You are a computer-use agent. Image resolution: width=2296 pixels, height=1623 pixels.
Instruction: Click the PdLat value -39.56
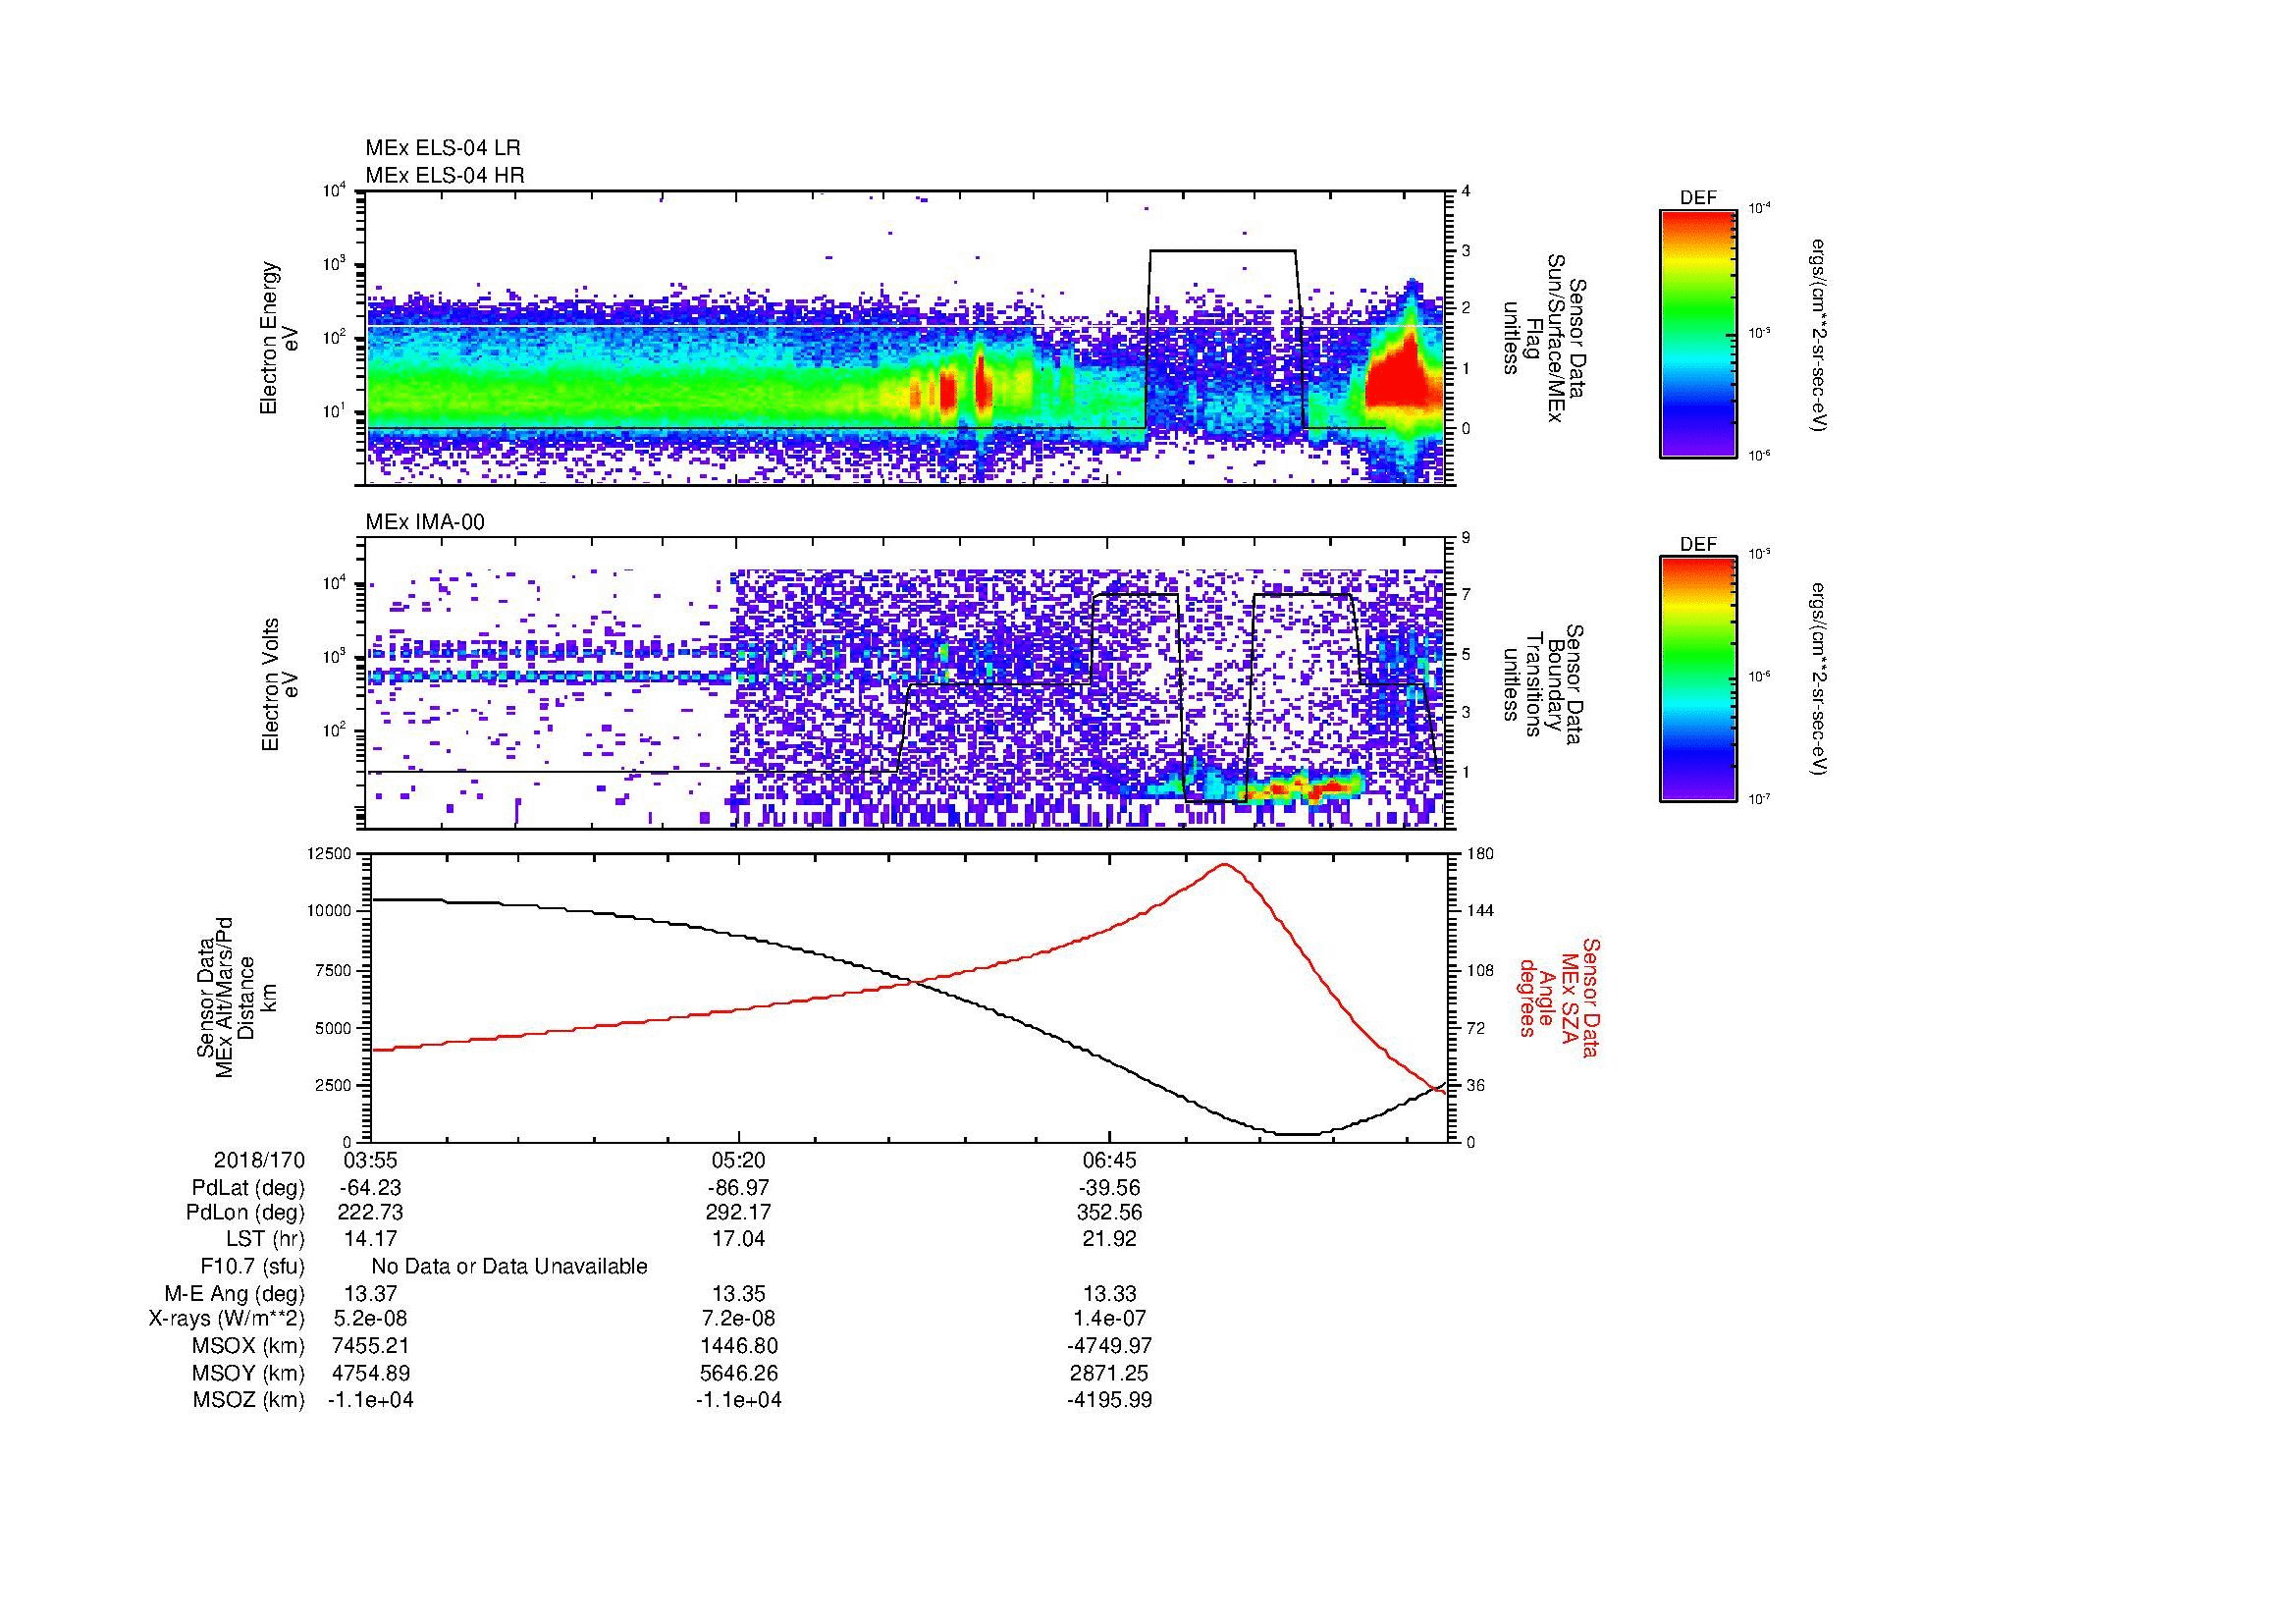[1109, 1188]
